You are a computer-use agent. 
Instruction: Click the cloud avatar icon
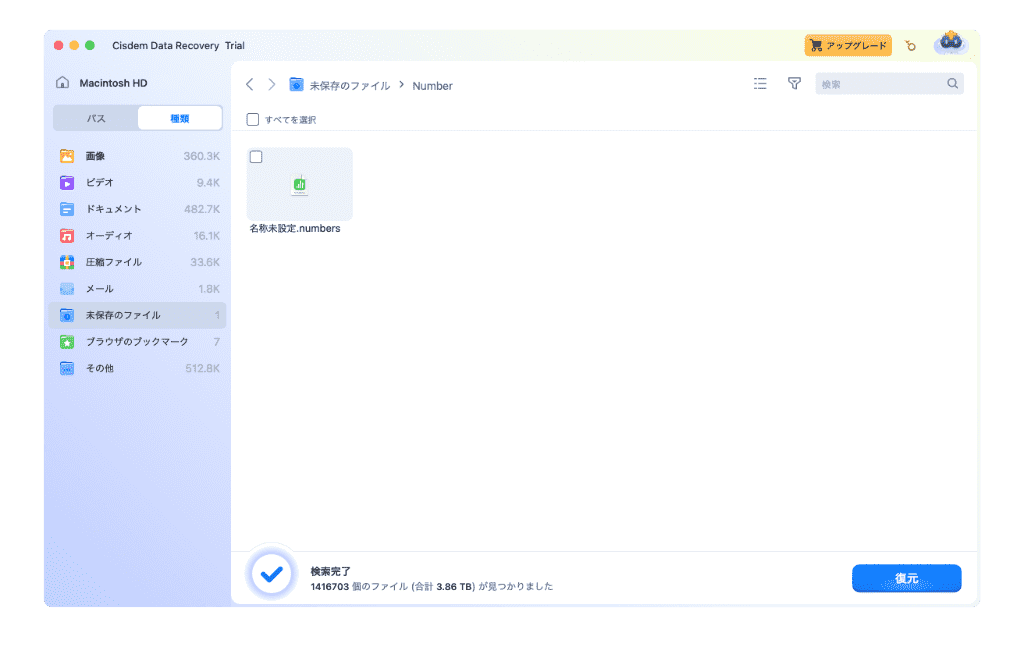pyautogui.click(x=949, y=44)
